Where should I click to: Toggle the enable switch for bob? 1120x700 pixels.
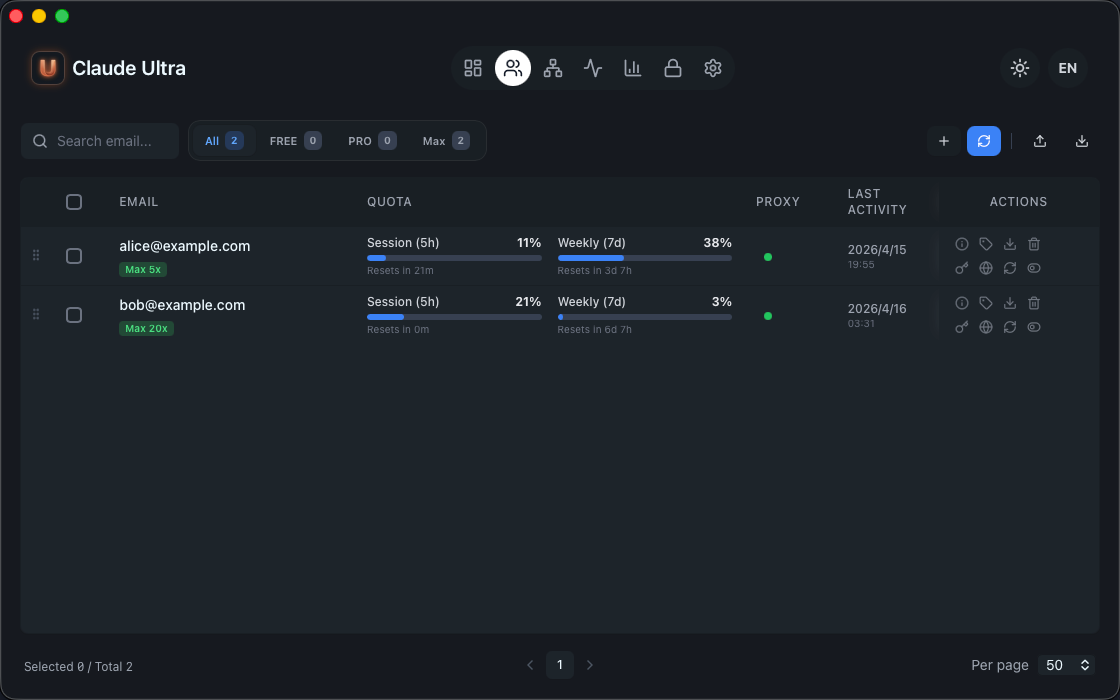[1034, 327]
